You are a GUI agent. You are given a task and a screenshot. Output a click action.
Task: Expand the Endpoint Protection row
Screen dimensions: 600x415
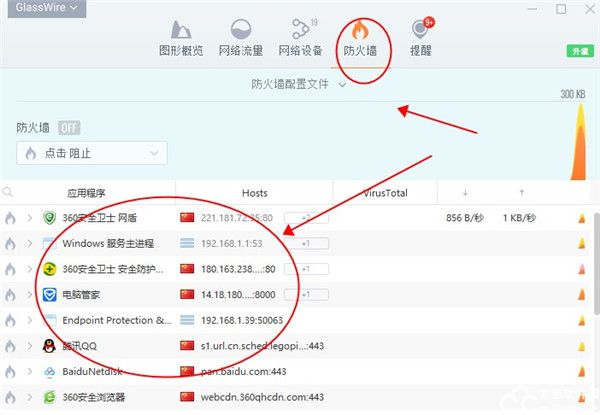coord(29,321)
